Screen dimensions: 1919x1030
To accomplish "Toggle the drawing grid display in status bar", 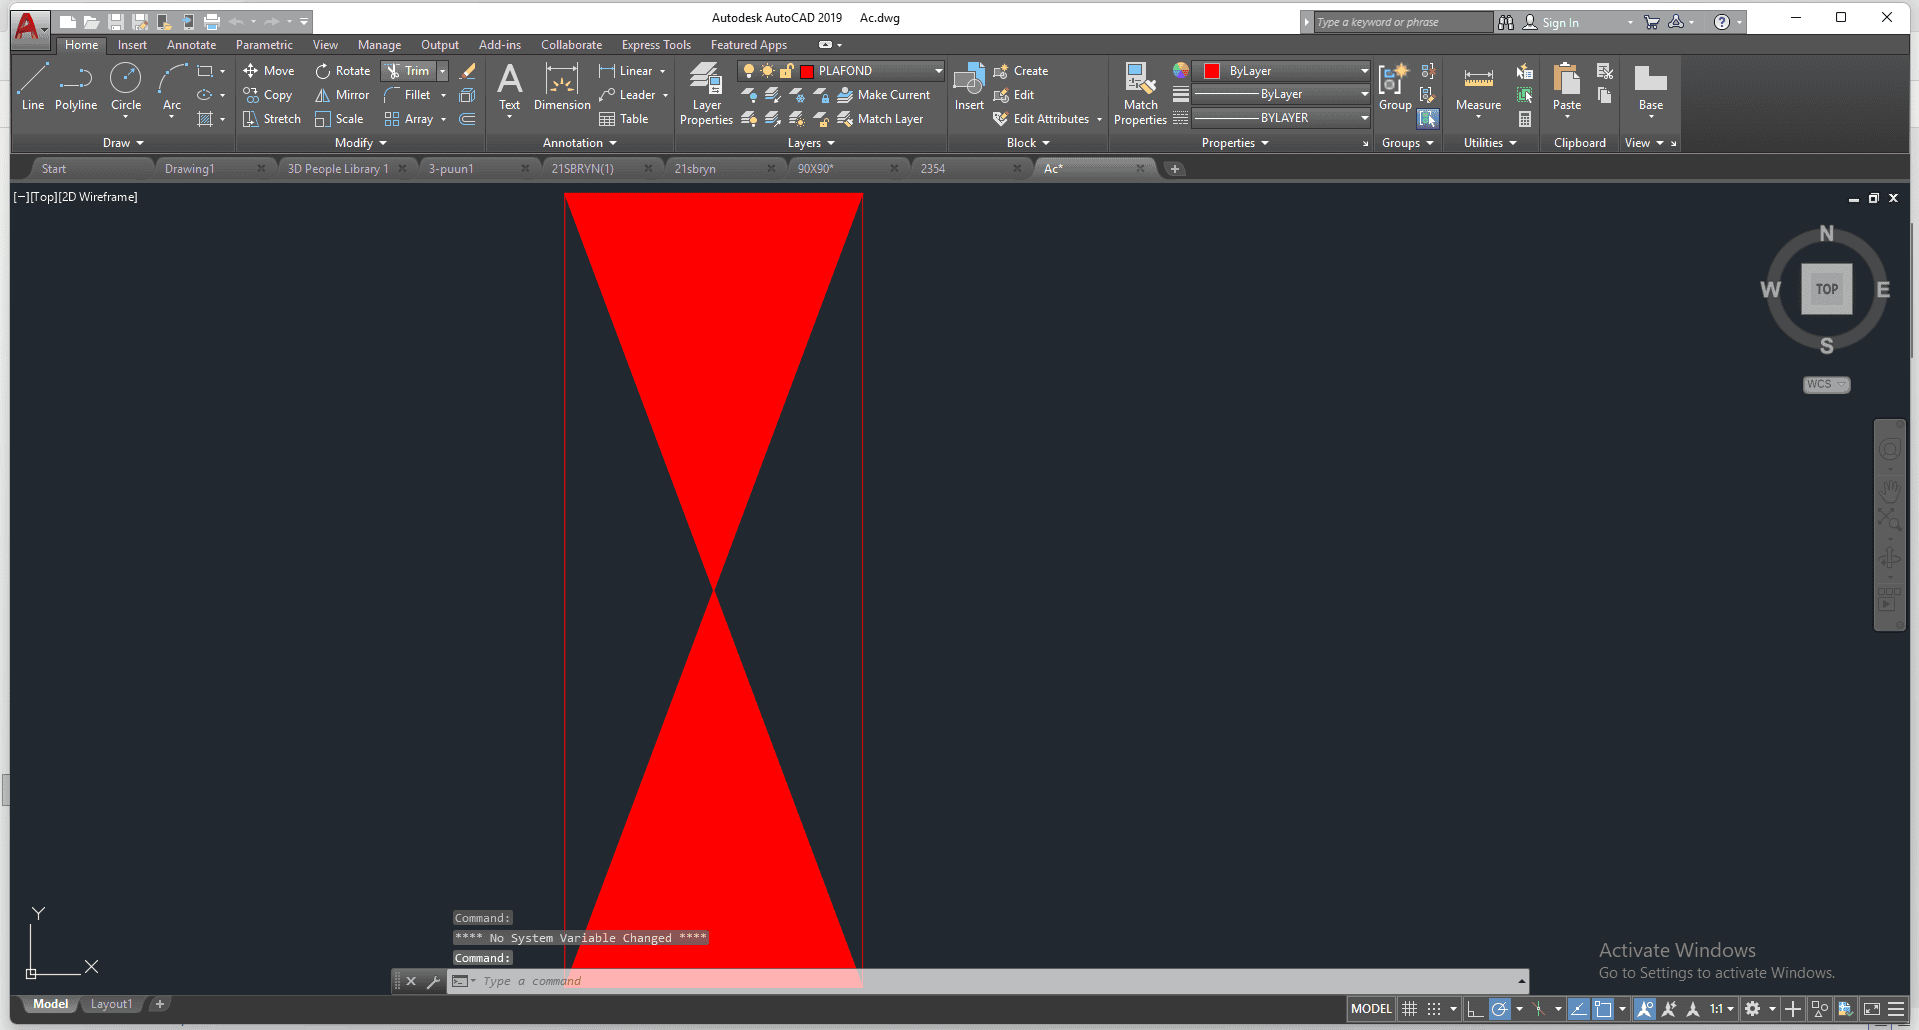I will [x=1410, y=1009].
